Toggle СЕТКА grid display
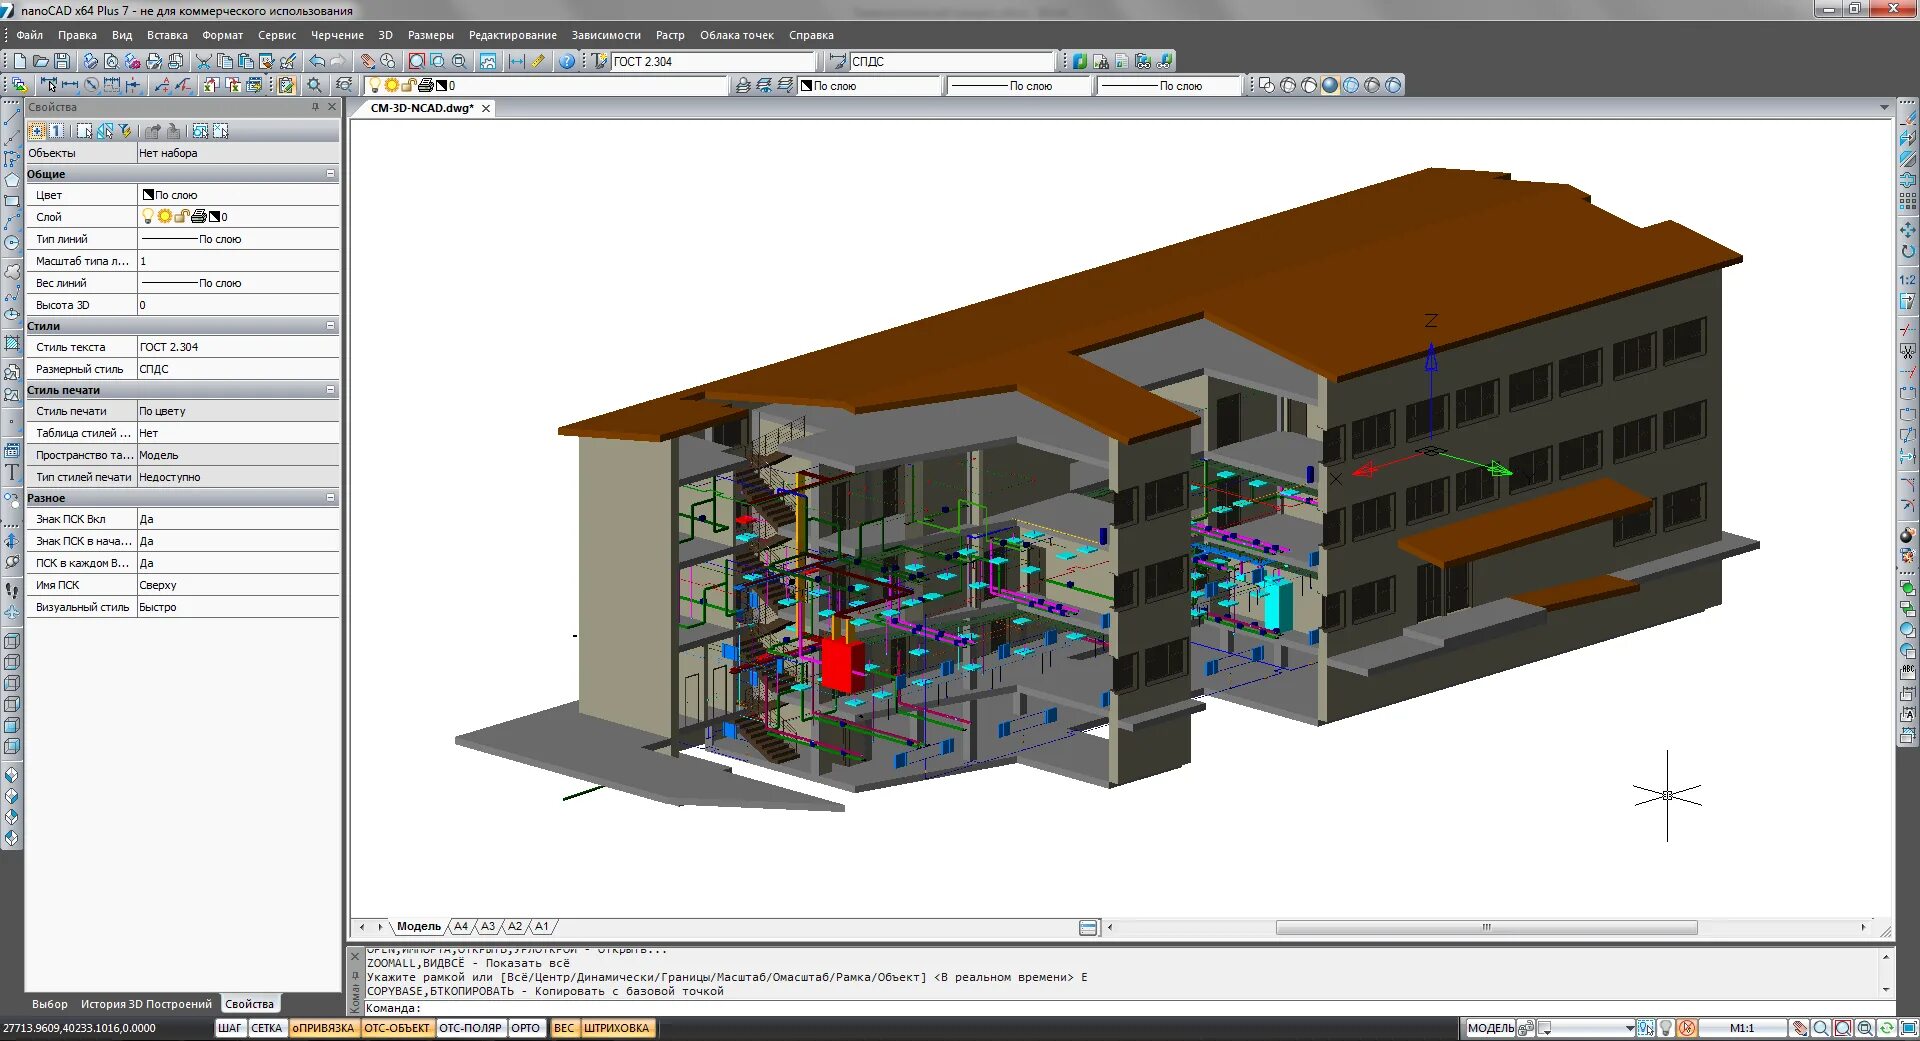Viewport: 1920px width, 1041px height. [267, 1028]
